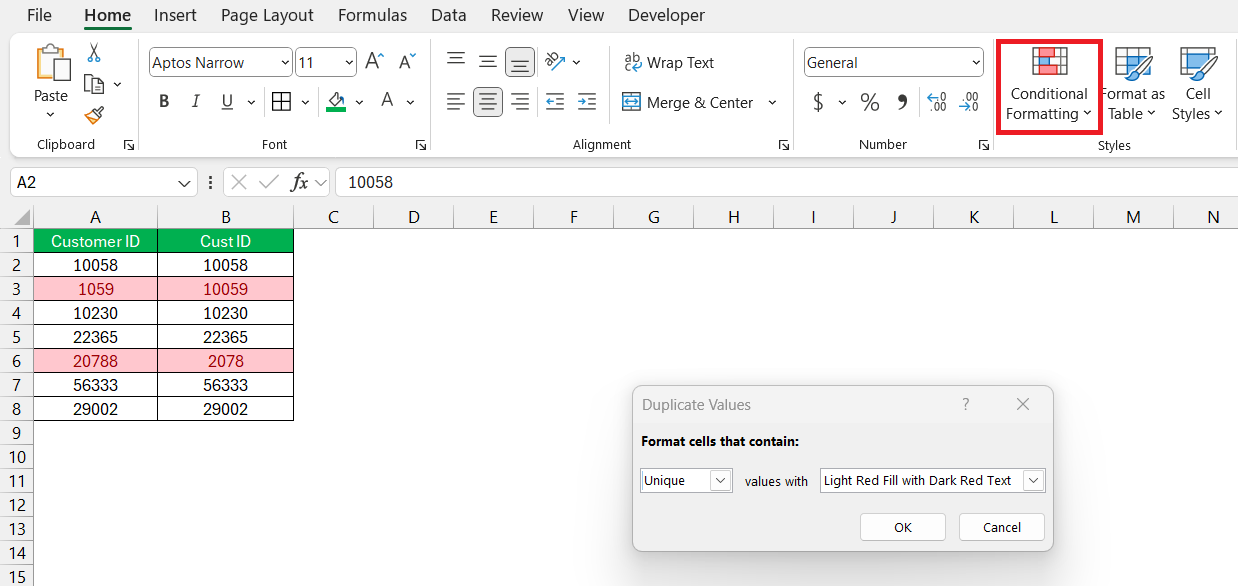
Task: Apply accounting dollar format
Action: 818,102
